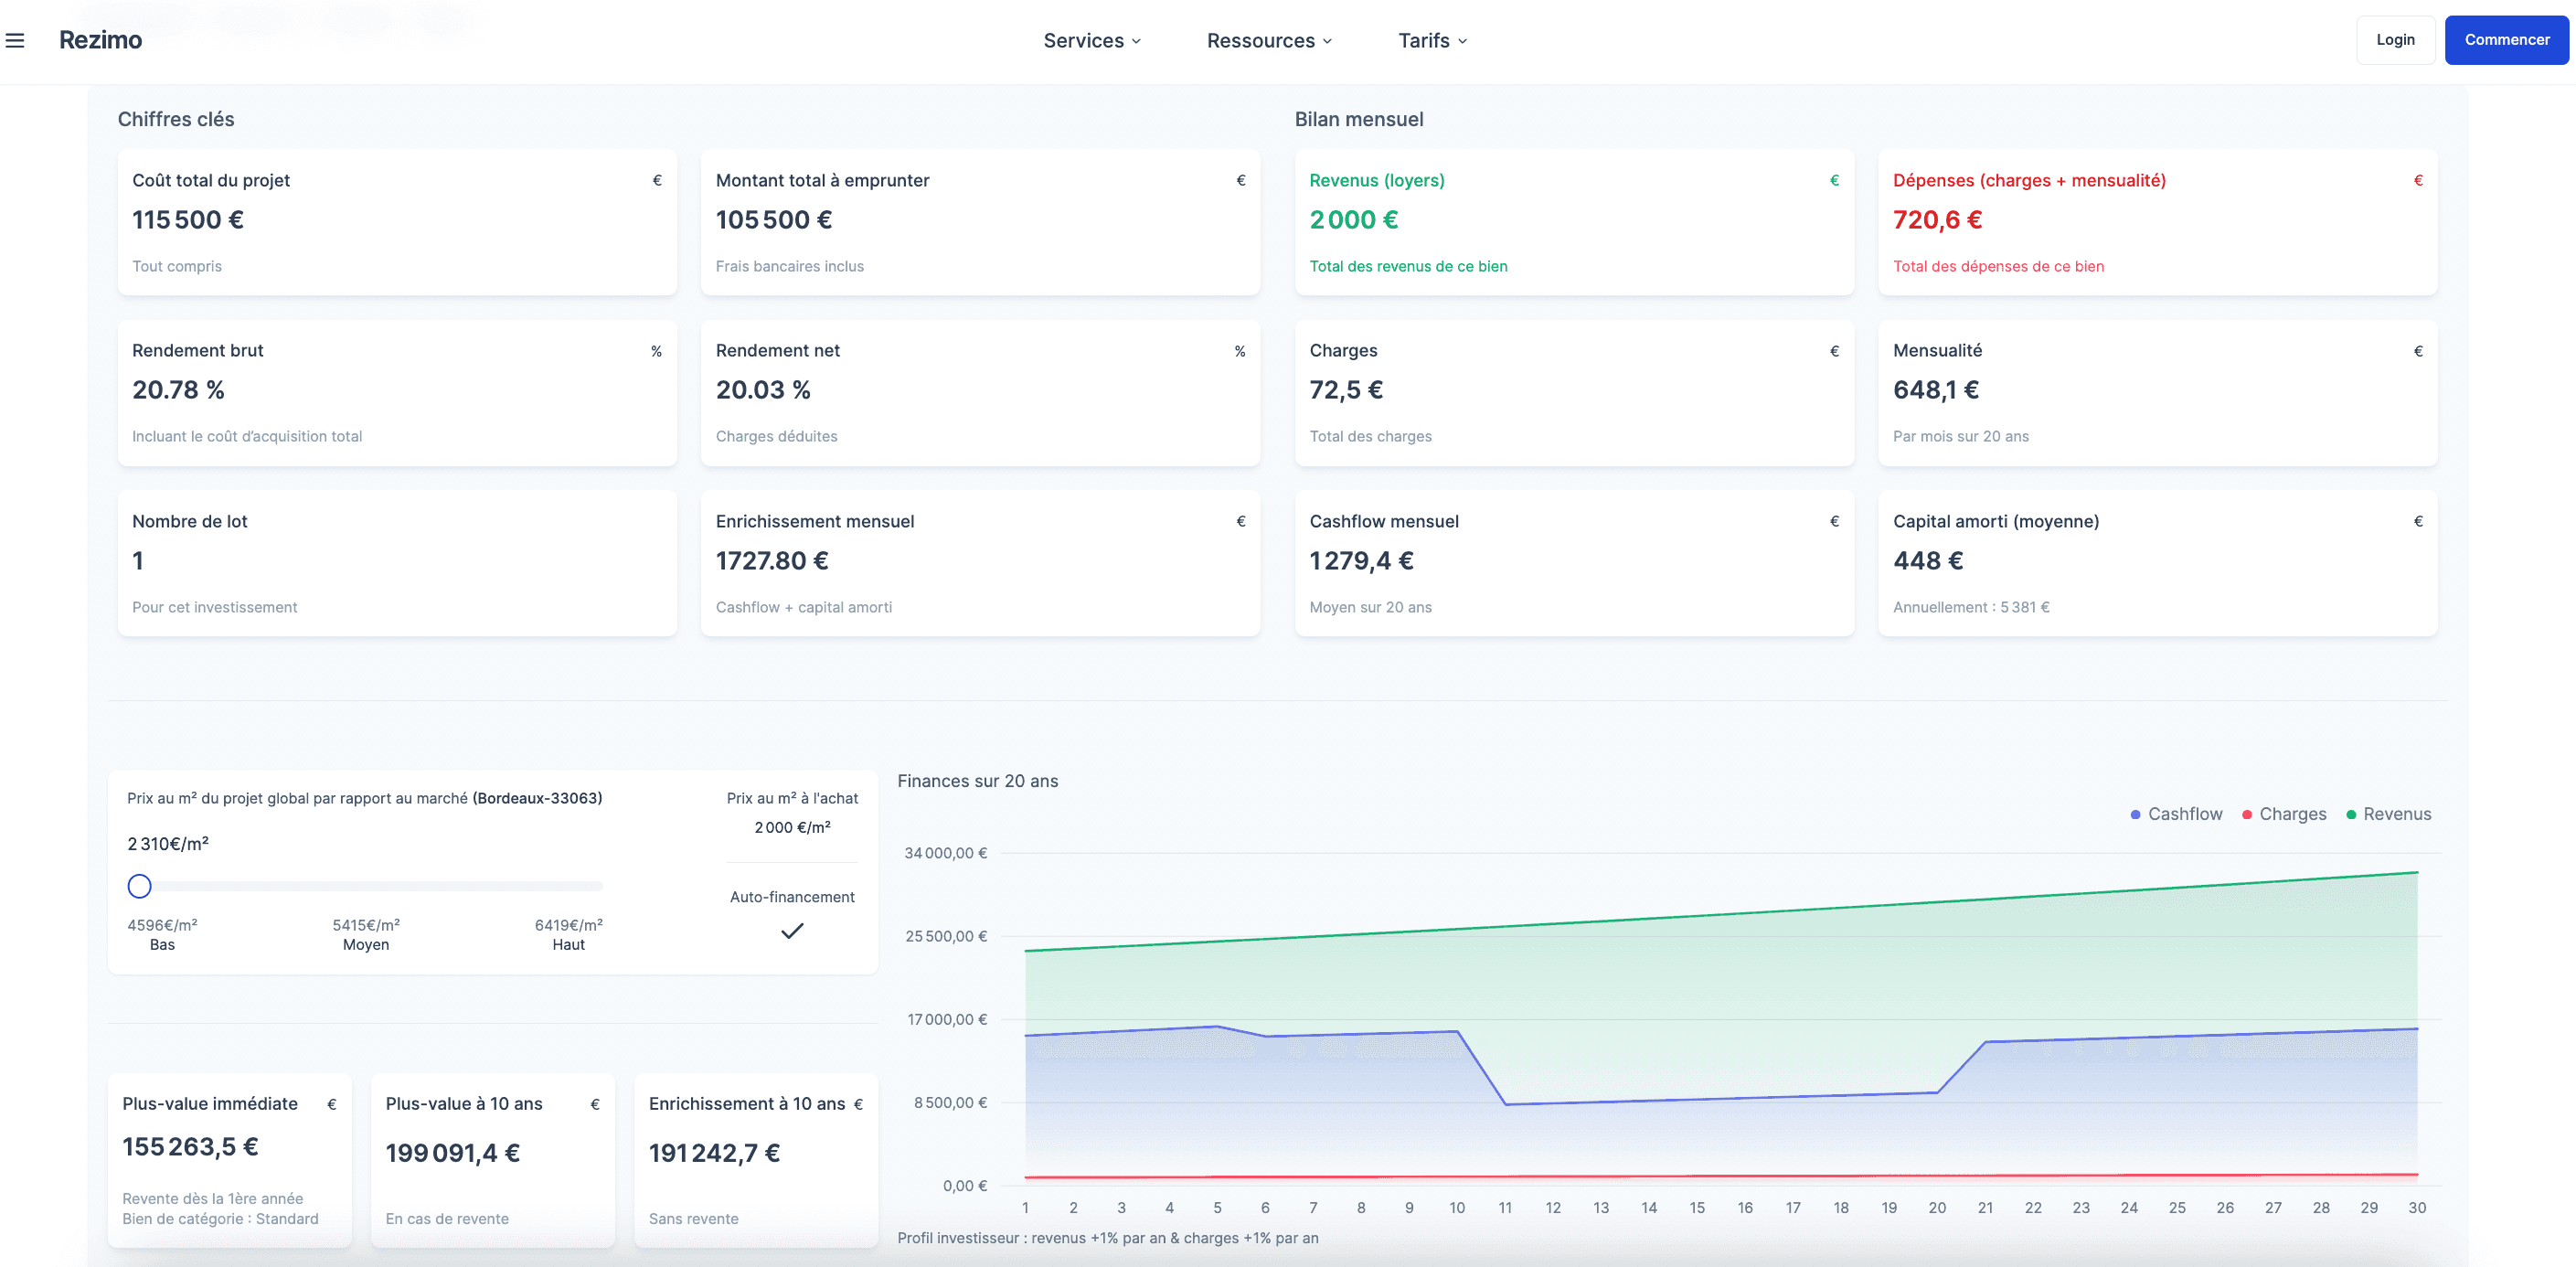Click the 20.78 % gross yield value
Viewport: 2576px width, 1267px height.
[x=178, y=390]
